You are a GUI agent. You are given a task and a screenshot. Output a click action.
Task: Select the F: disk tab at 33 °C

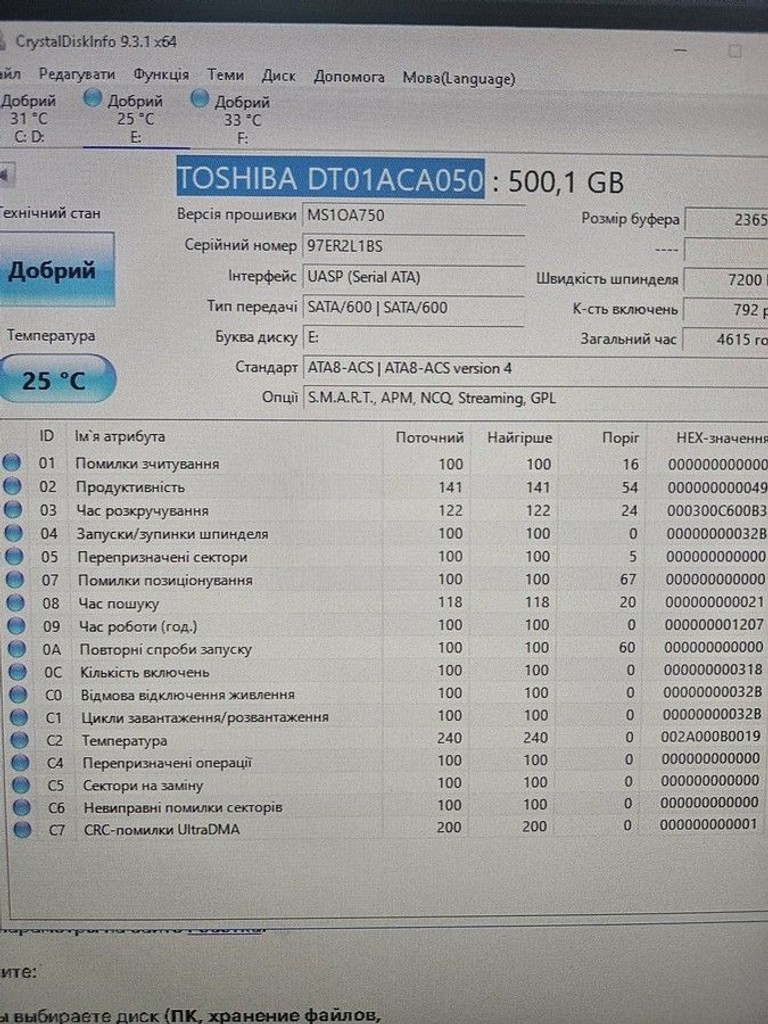click(x=242, y=120)
